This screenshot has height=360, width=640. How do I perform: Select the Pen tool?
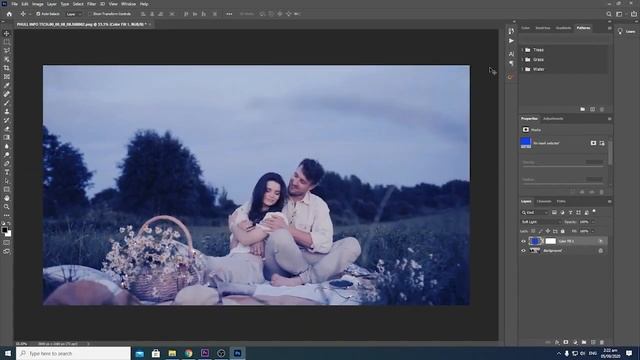click(x=7, y=164)
